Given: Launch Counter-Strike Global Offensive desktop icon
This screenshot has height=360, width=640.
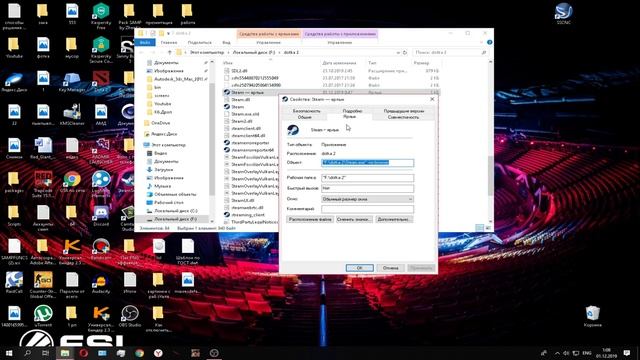Looking at the screenshot, I should [x=43, y=285].
